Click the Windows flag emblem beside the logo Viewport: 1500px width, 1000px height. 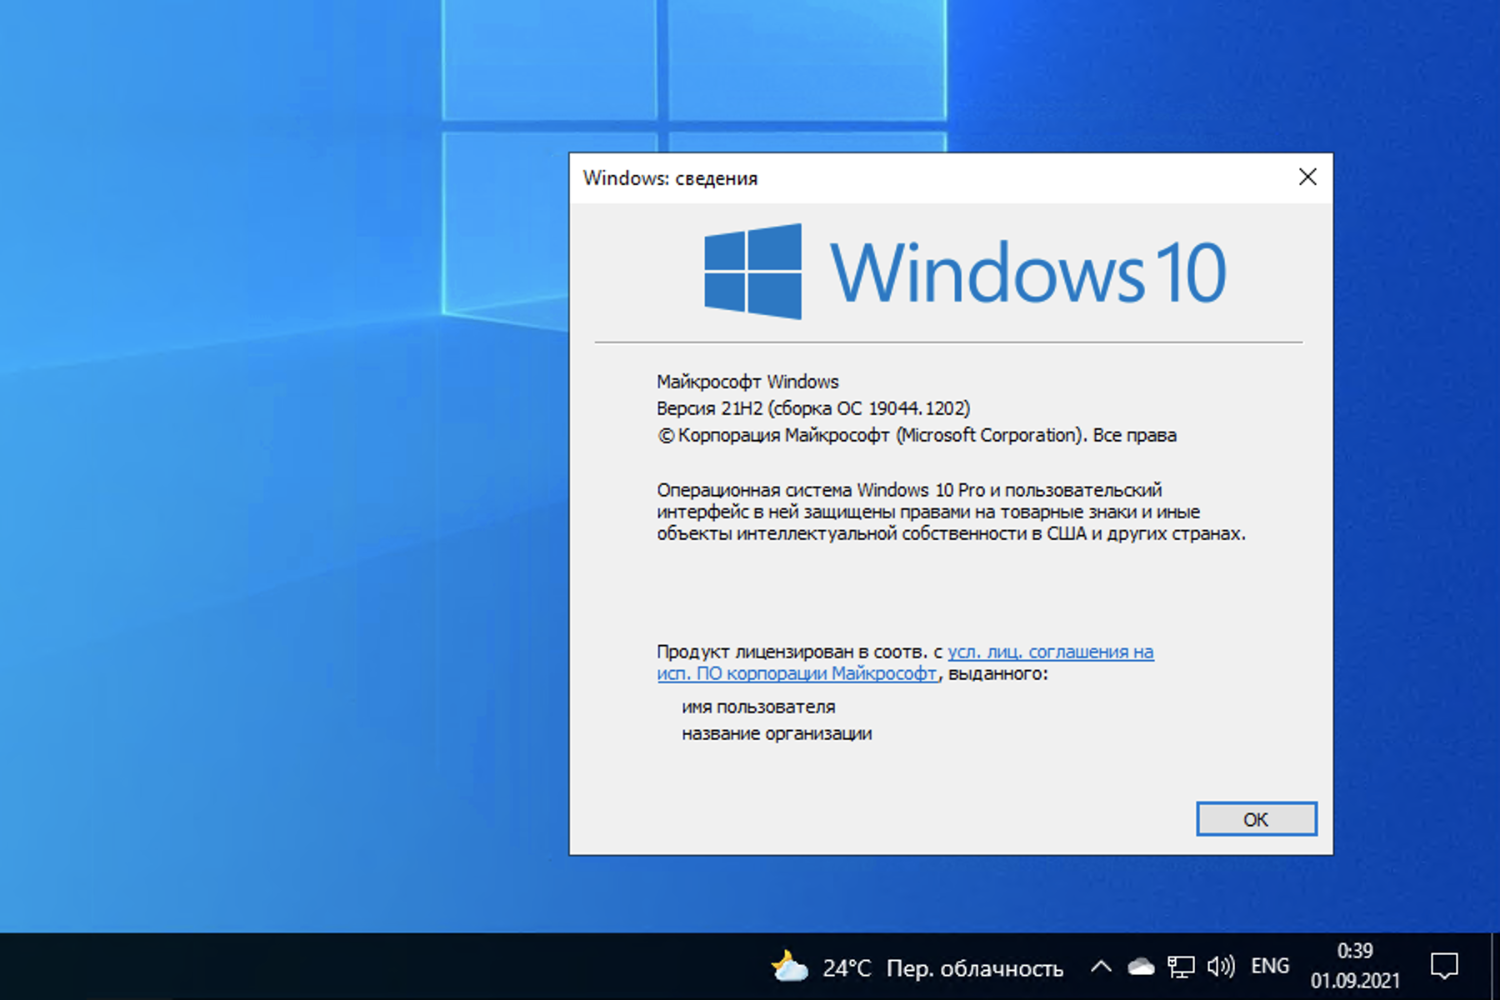click(x=753, y=268)
